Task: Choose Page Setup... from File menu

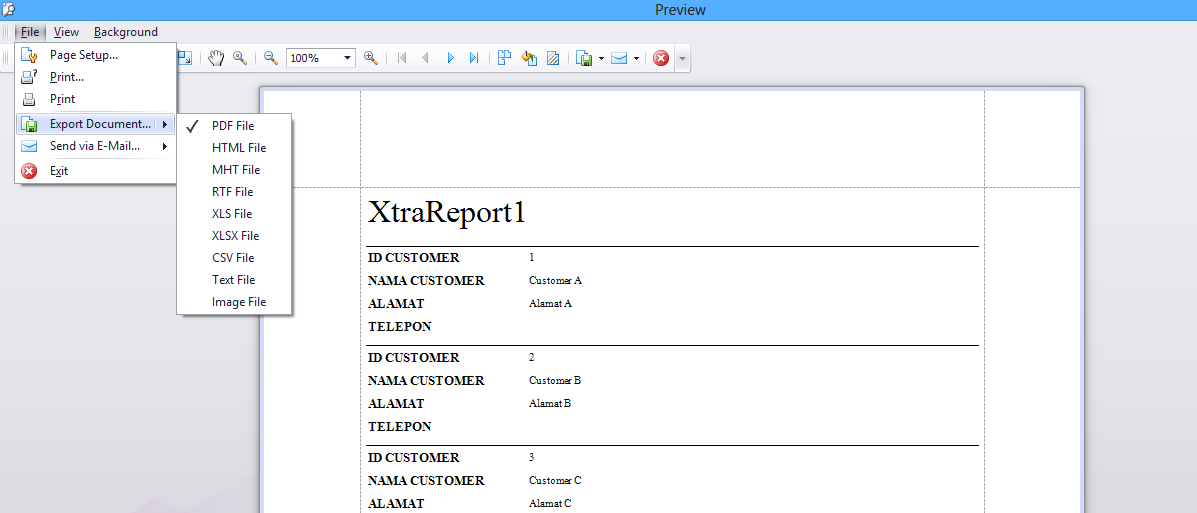Action: click(x=95, y=55)
